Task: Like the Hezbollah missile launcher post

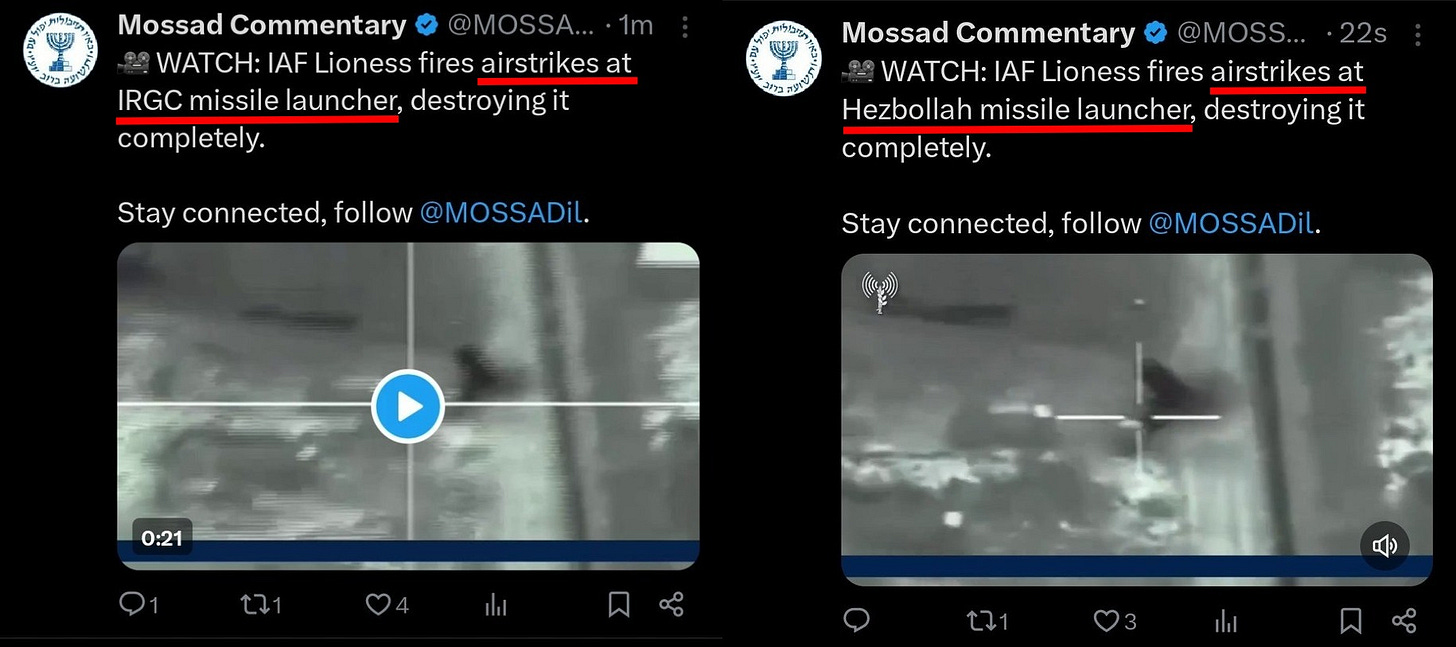Action: coord(1114,621)
